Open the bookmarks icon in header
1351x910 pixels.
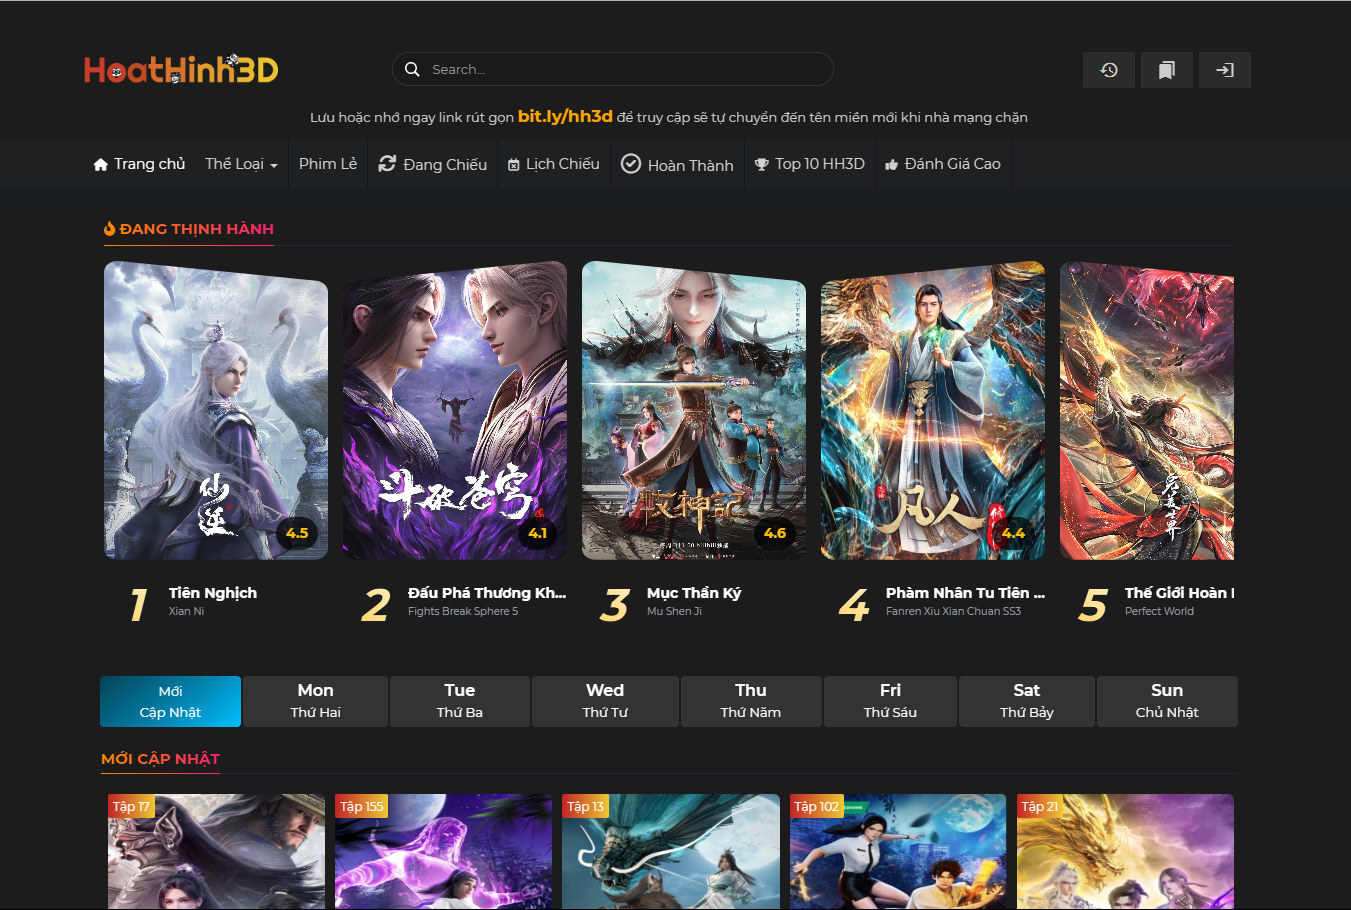1166,70
